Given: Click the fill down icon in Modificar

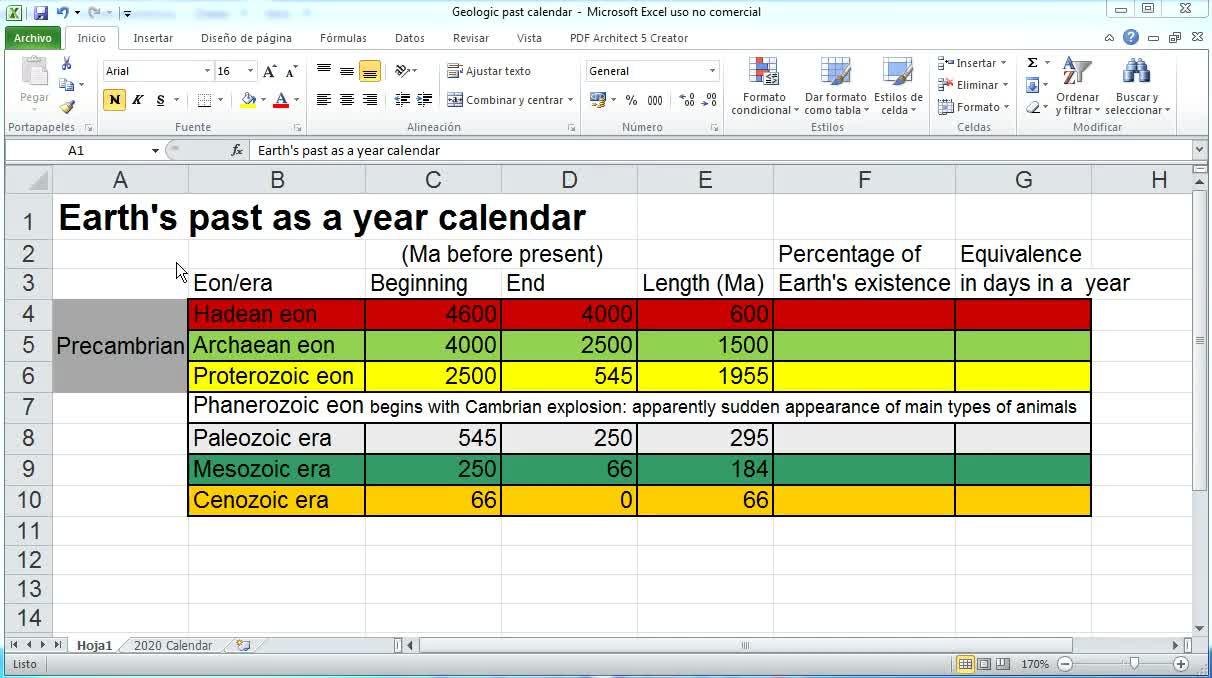Looking at the screenshot, I should 1032,85.
